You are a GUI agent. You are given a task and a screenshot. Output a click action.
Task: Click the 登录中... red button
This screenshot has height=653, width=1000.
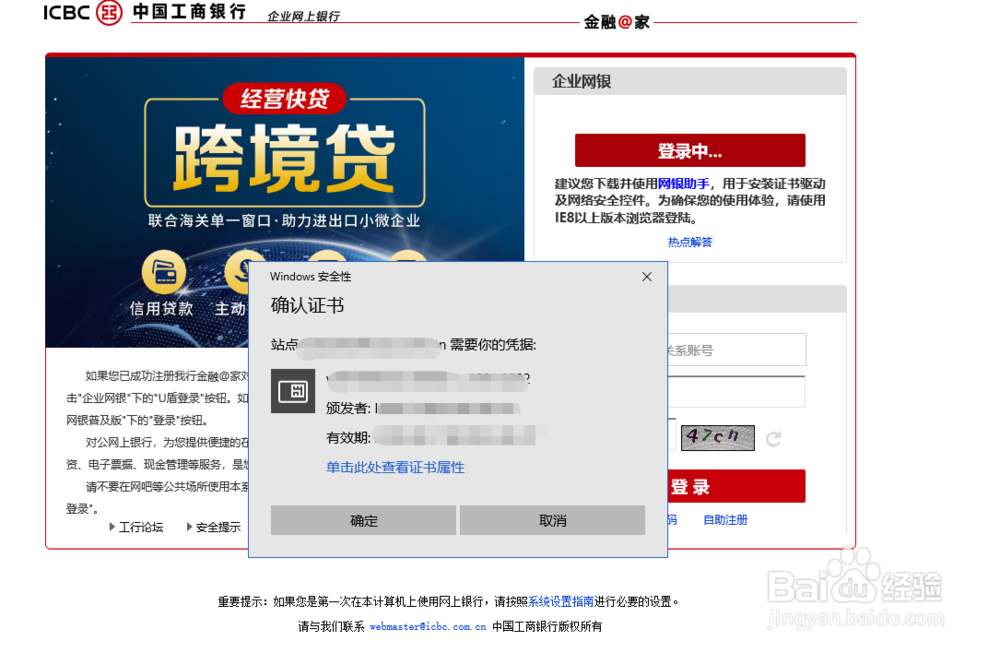coord(690,150)
